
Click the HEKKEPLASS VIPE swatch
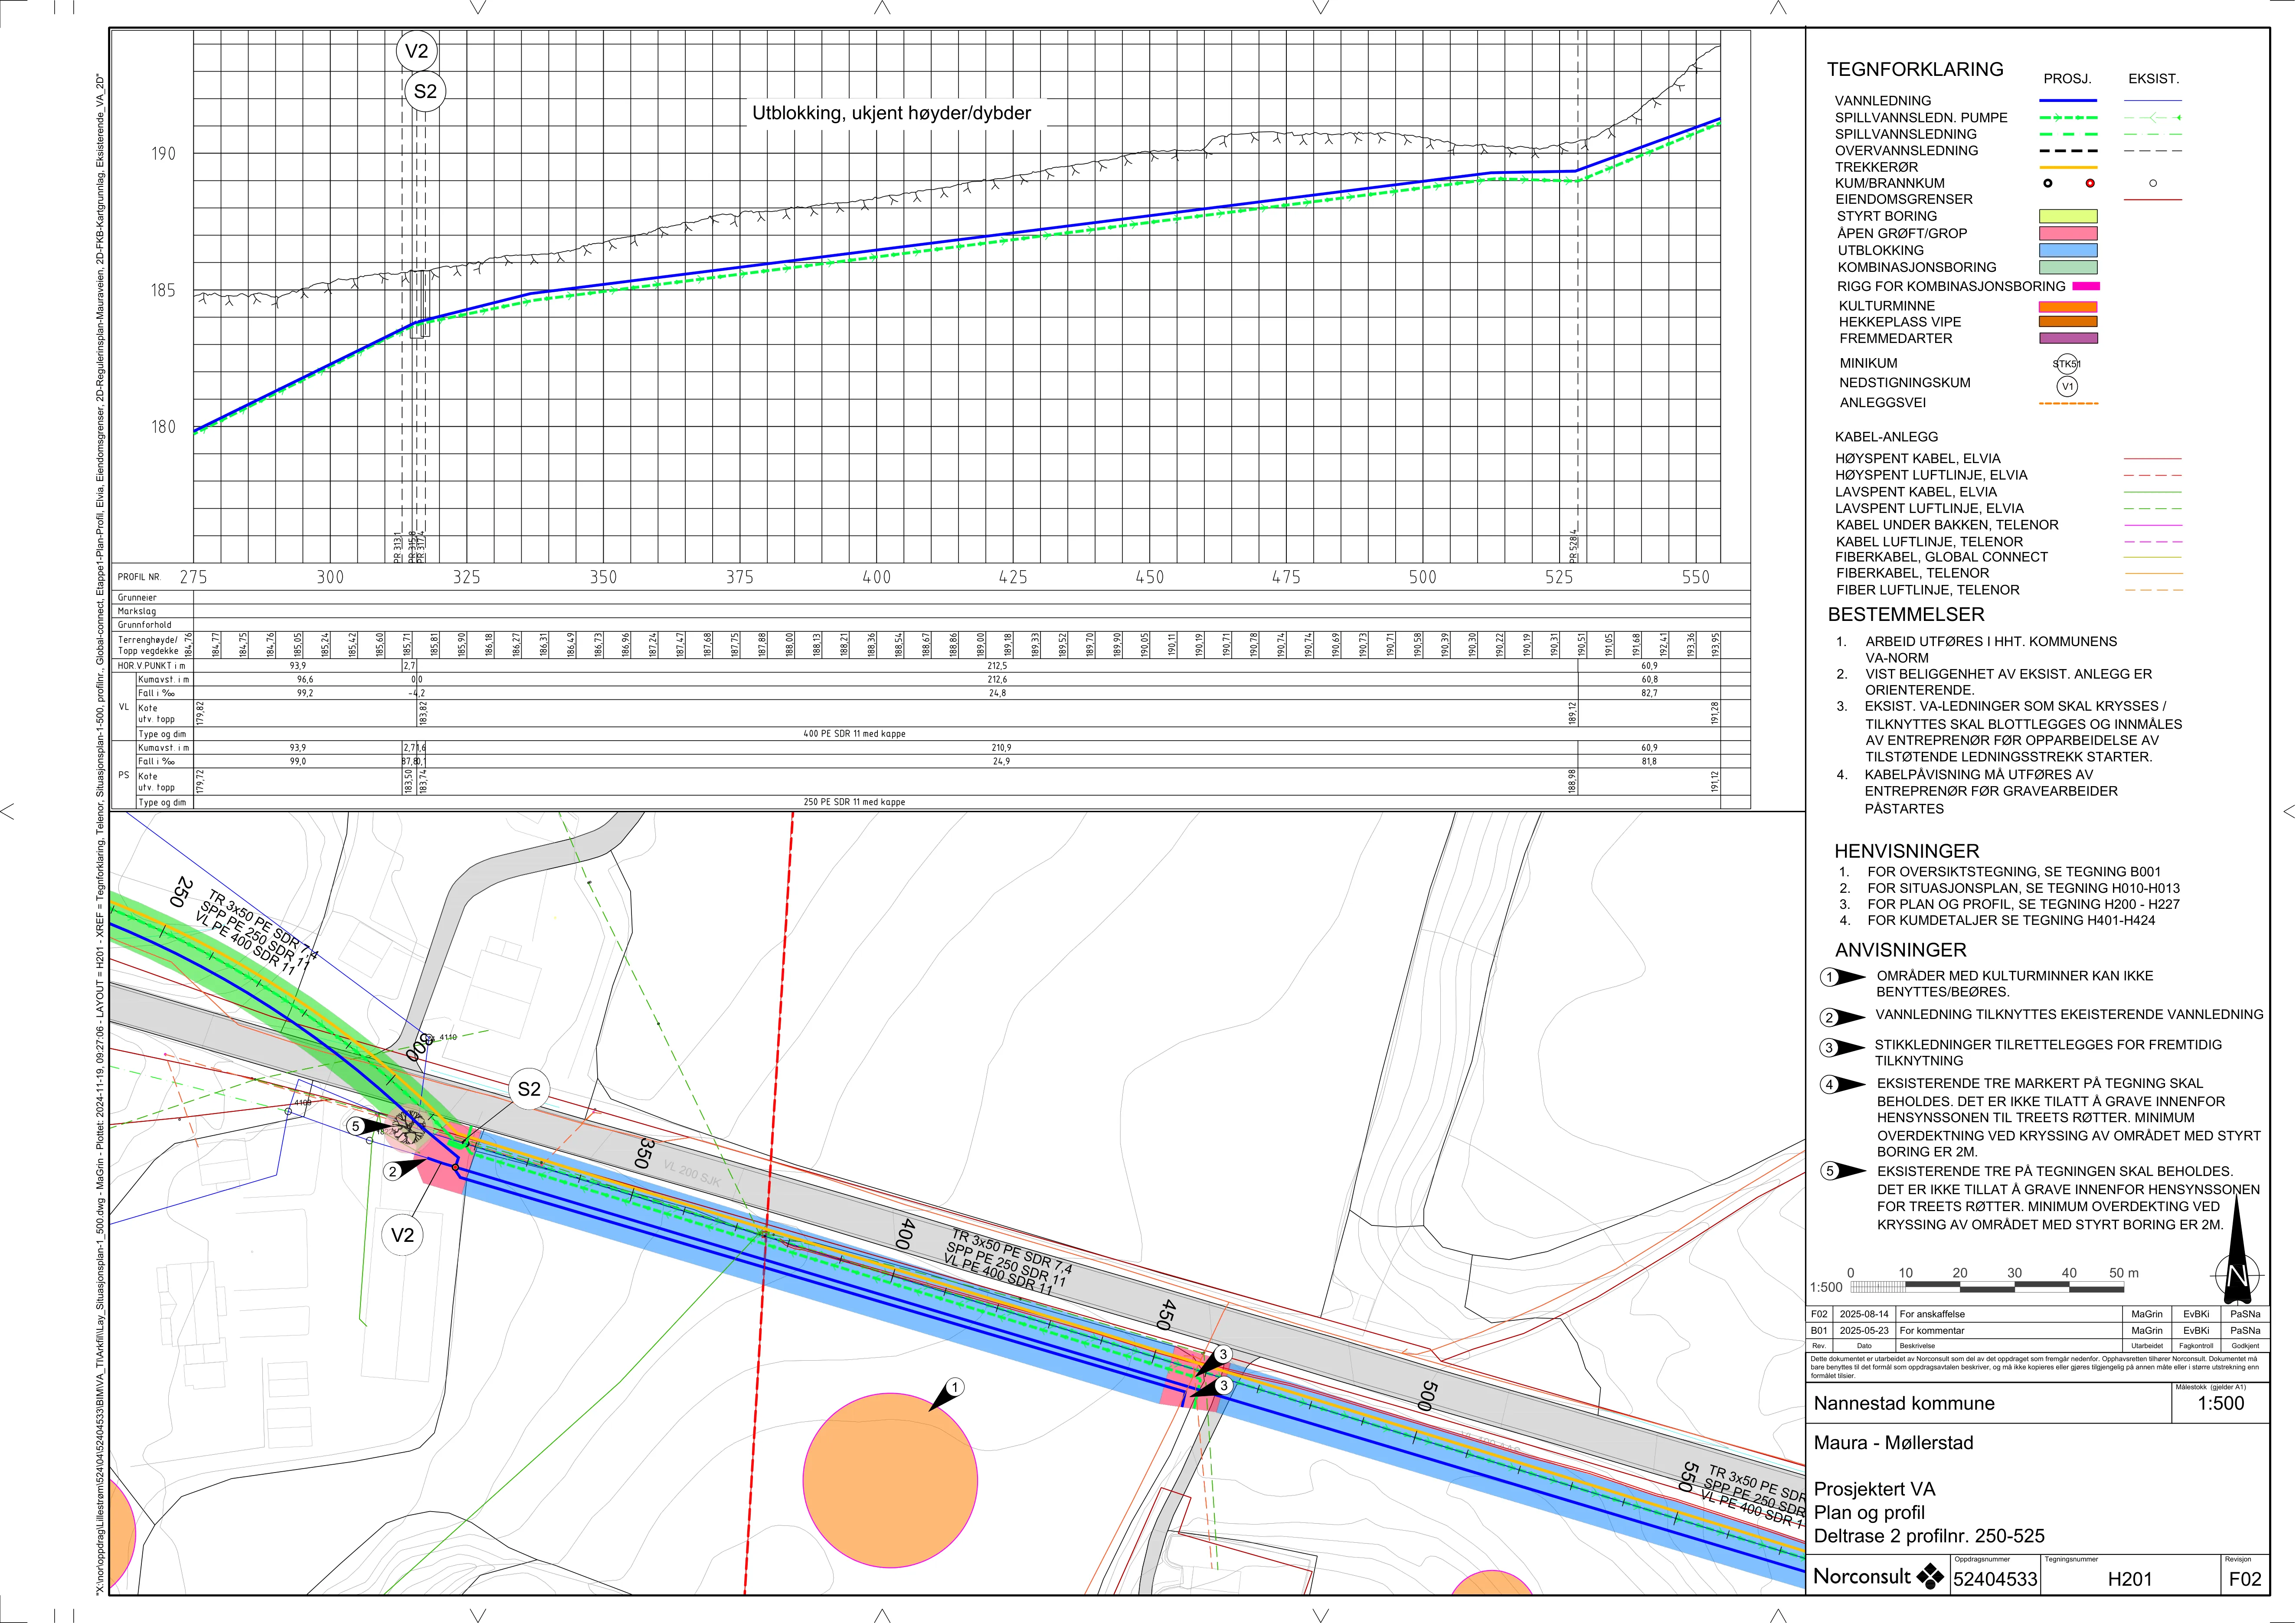[2068, 322]
